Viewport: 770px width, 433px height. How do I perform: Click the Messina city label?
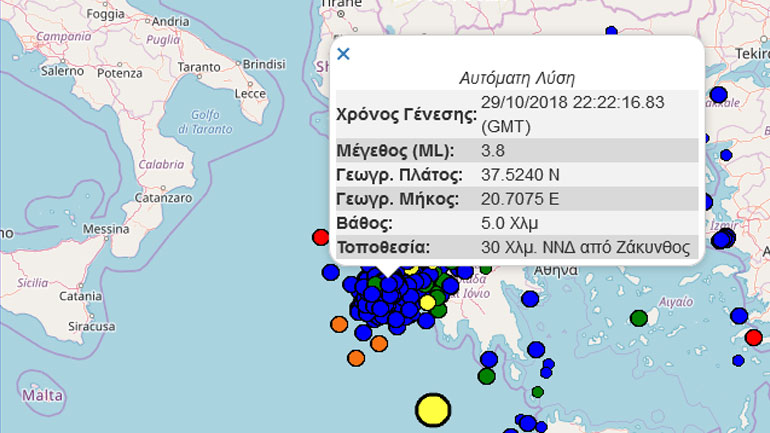pos(106,229)
